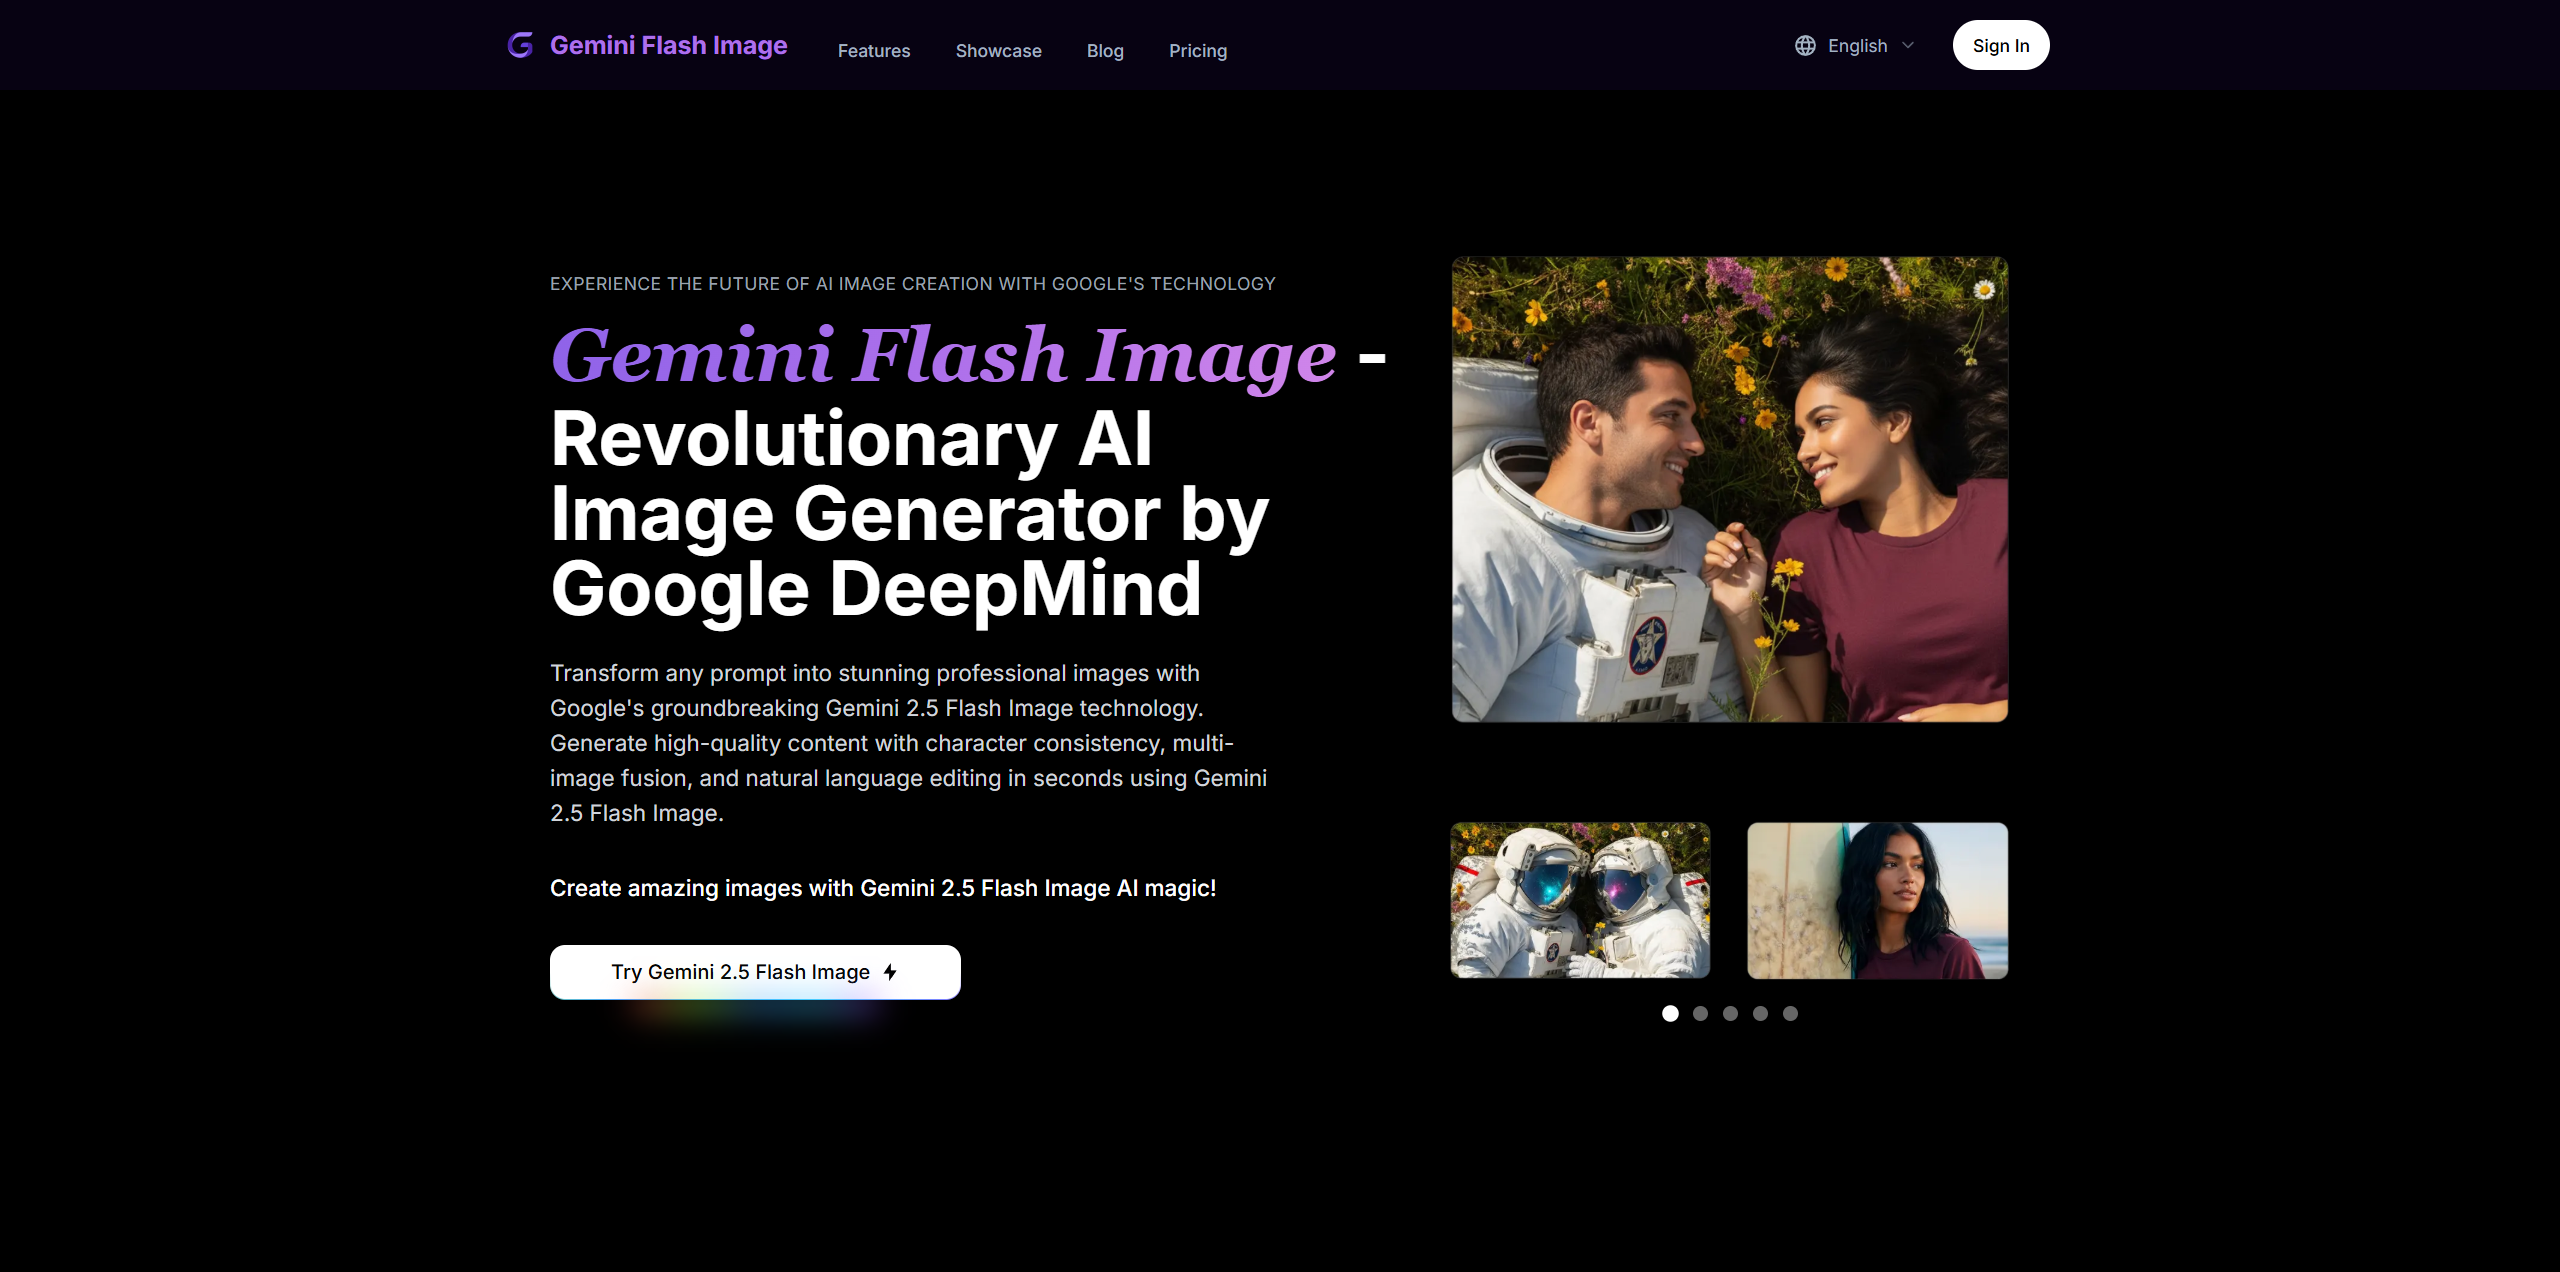Click the woman portrait thumbnail
This screenshot has width=2560, height=1272.
click(x=1877, y=900)
